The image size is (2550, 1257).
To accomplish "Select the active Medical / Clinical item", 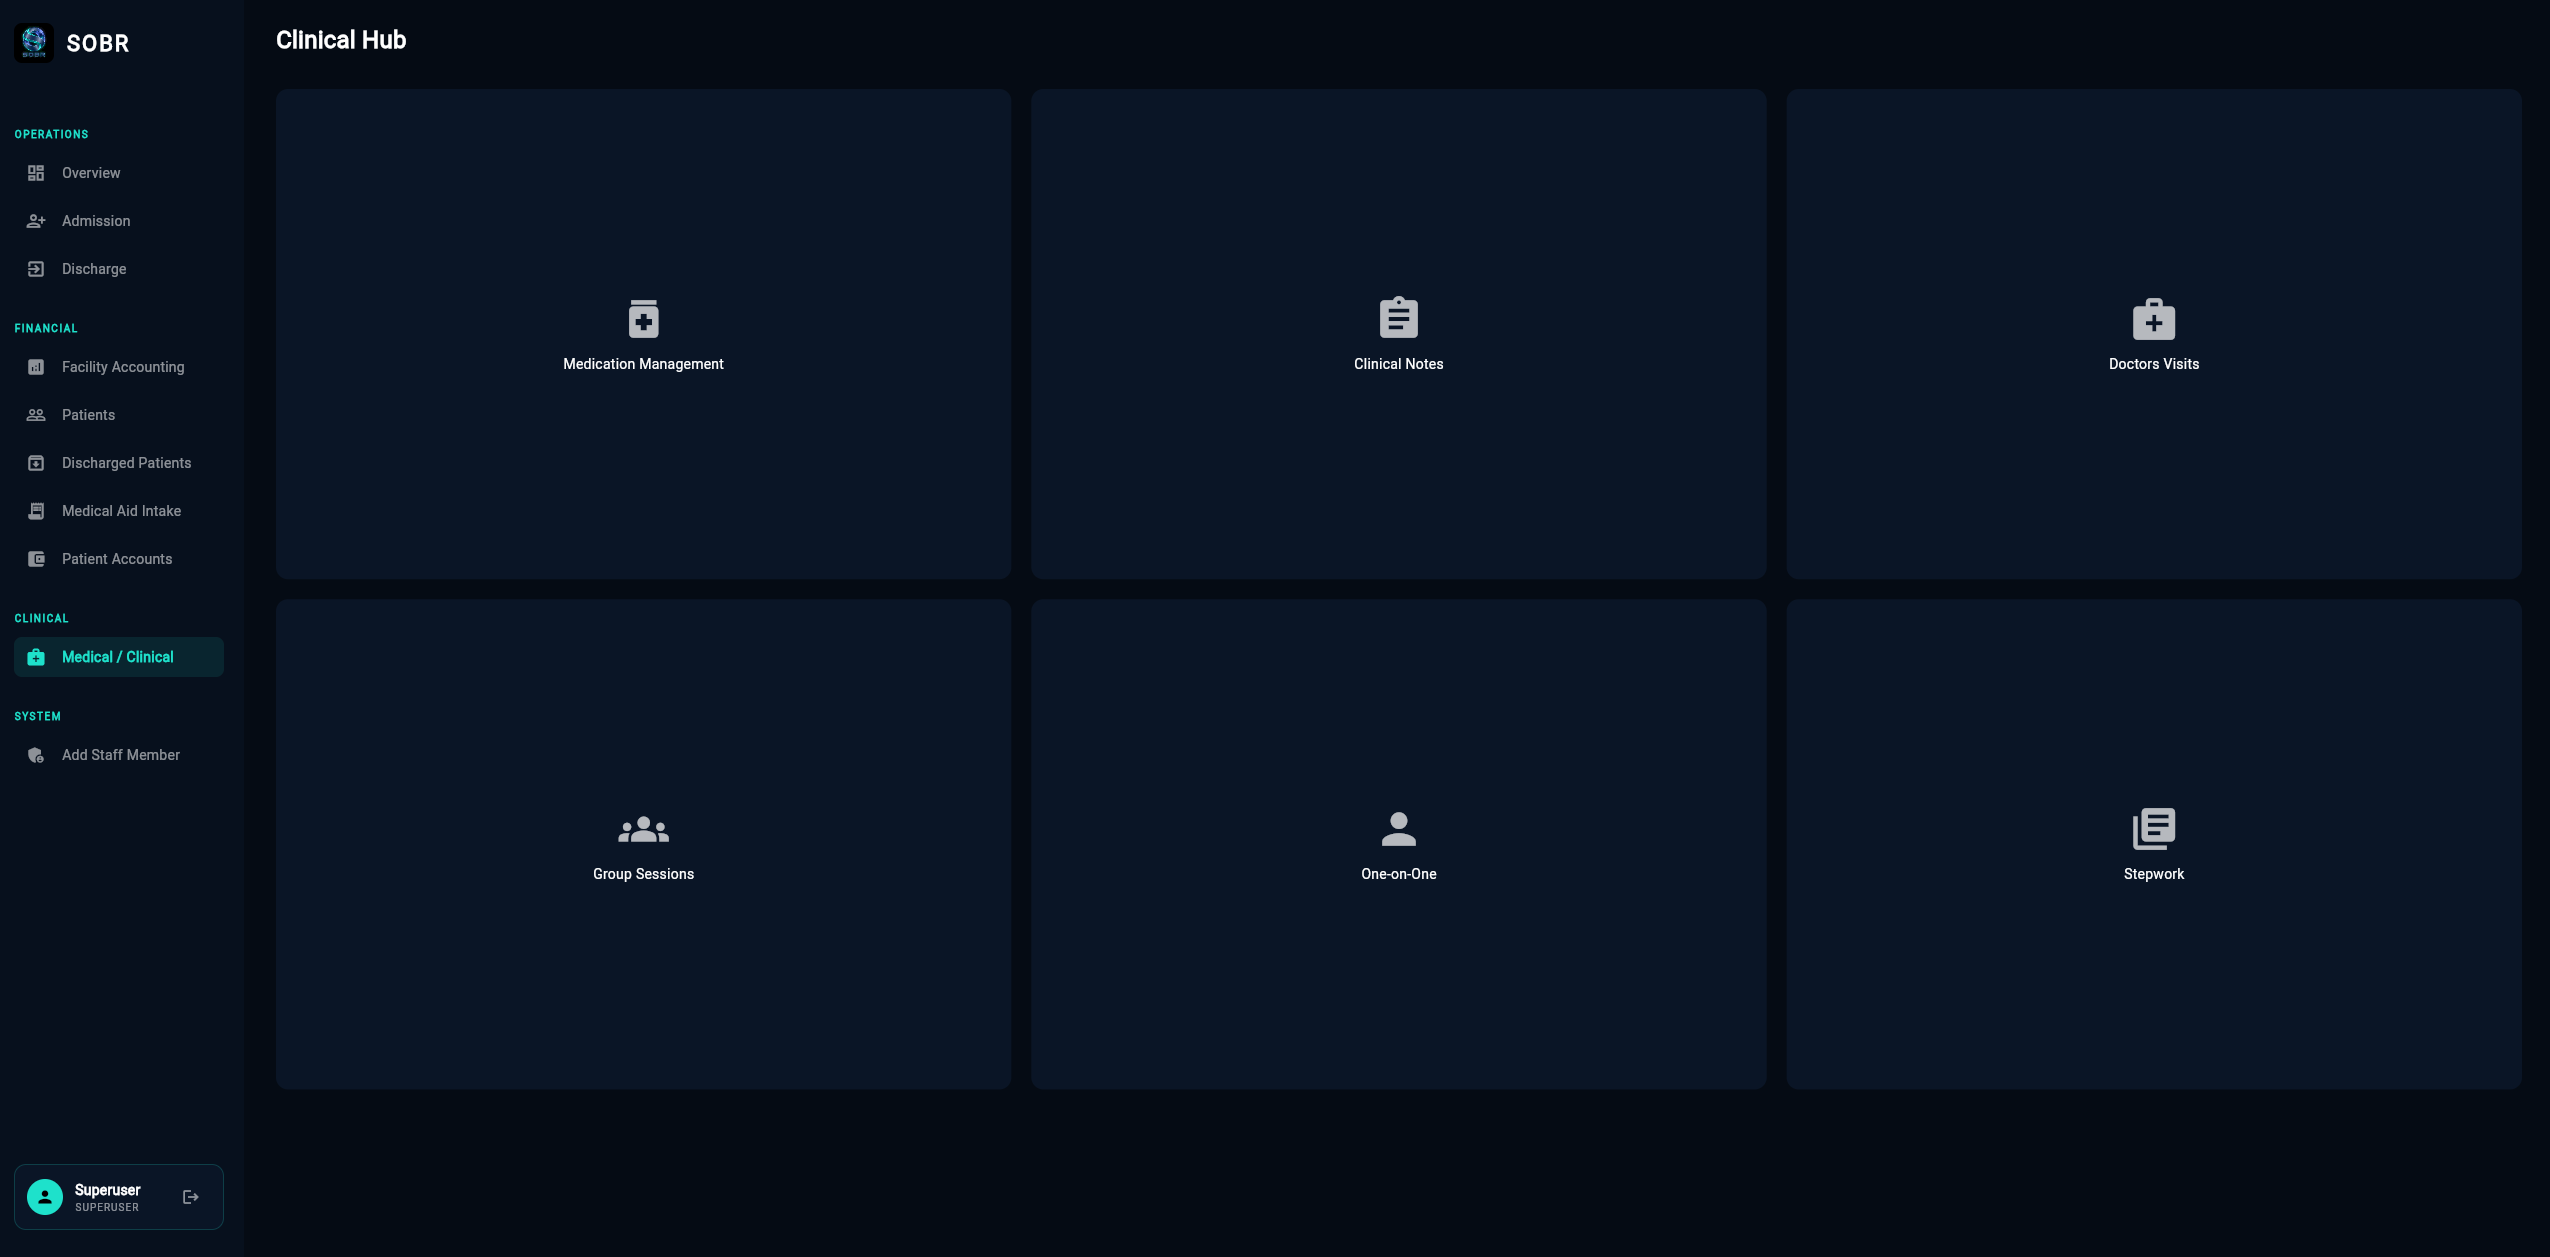I will [x=119, y=657].
